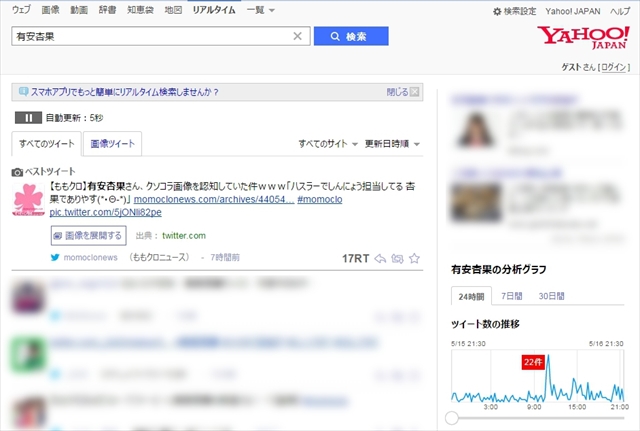The image size is (640, 431).
Task: Click the ログイン link
Action: (614, 67)
